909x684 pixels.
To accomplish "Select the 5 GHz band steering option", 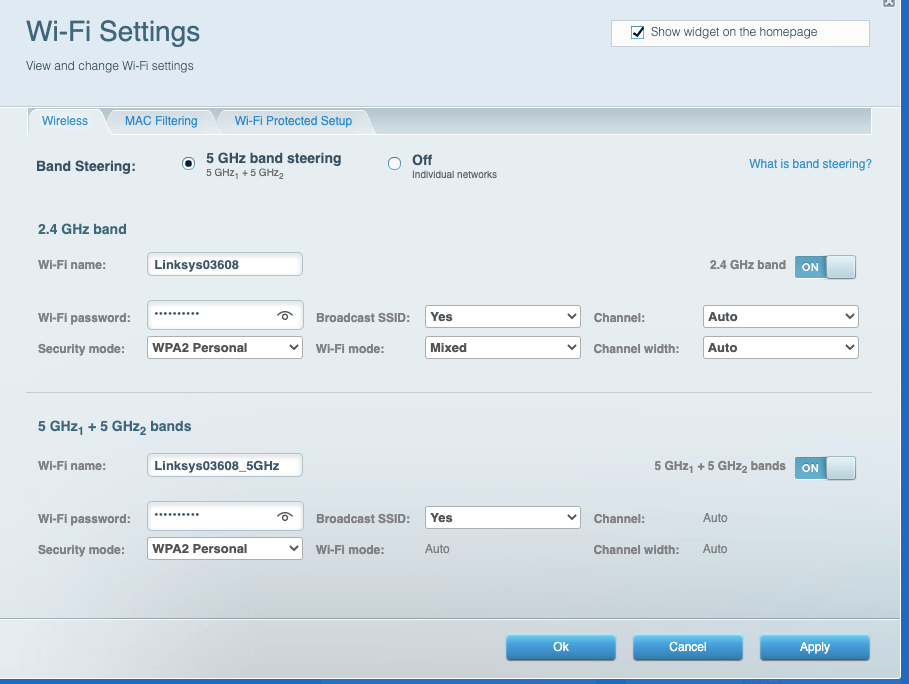I will pyautogui.click(x=188, y=162).
